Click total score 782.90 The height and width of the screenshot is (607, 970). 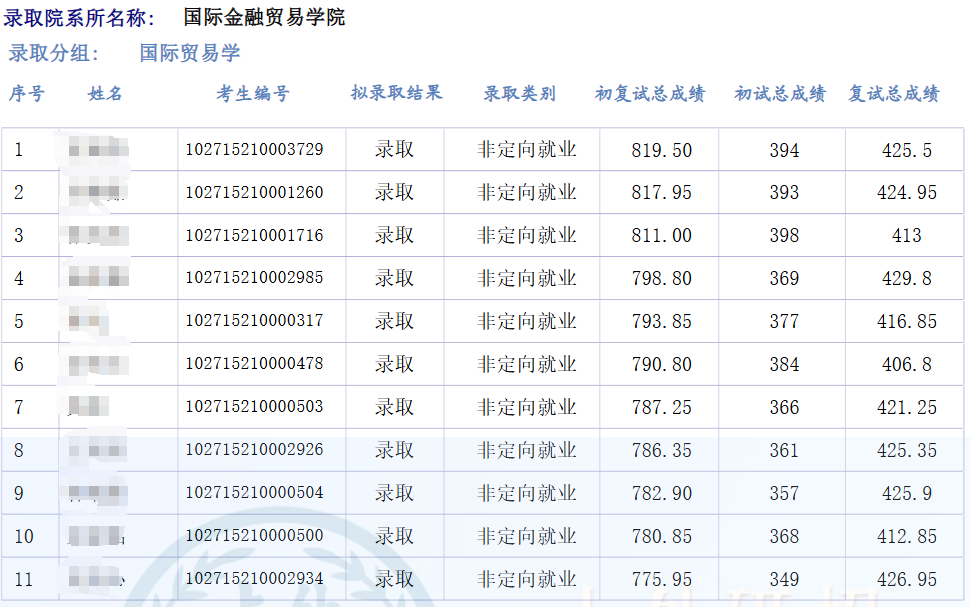pyautogui.click(x=661, y=494)
